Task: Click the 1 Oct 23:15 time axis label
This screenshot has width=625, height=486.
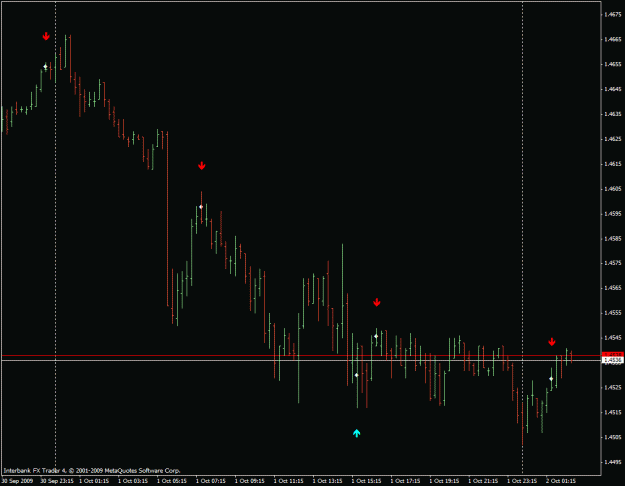Action: (522, 481)
